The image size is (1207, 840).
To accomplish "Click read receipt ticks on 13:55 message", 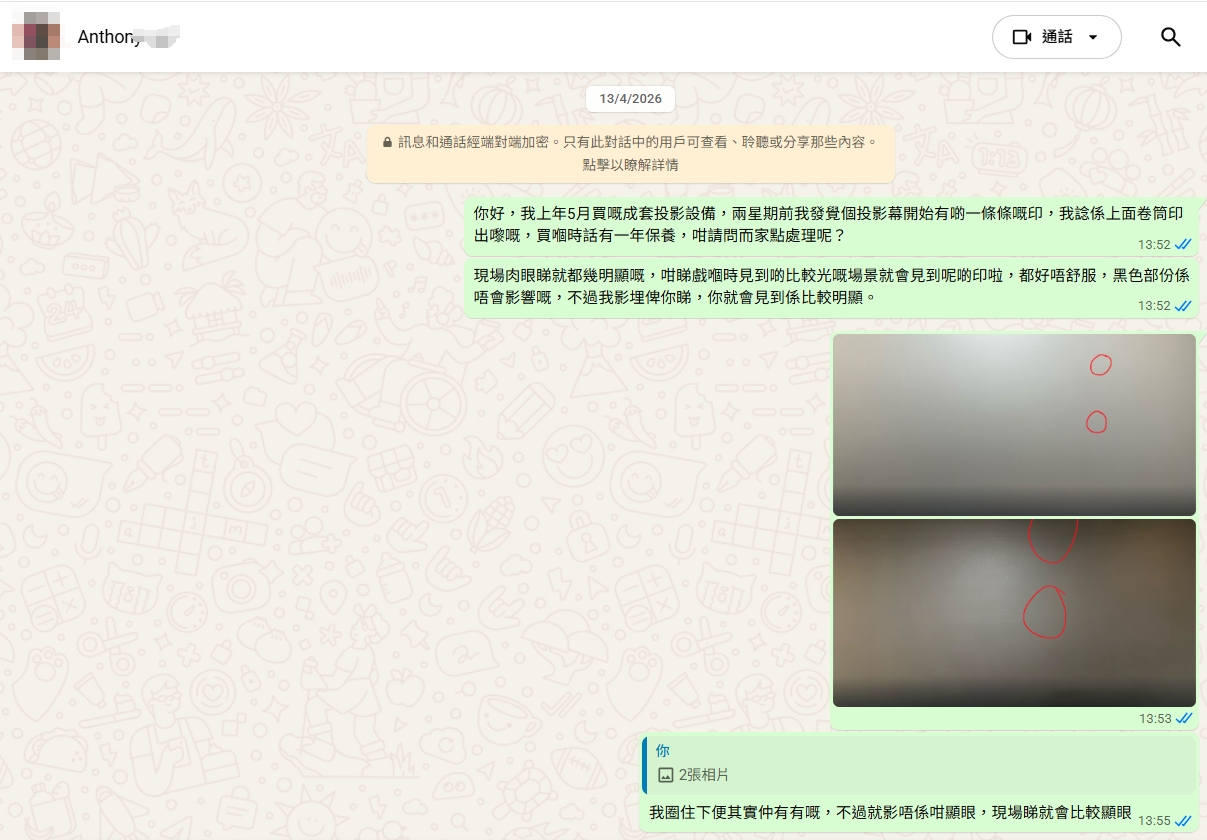I will click(1183, 820).
